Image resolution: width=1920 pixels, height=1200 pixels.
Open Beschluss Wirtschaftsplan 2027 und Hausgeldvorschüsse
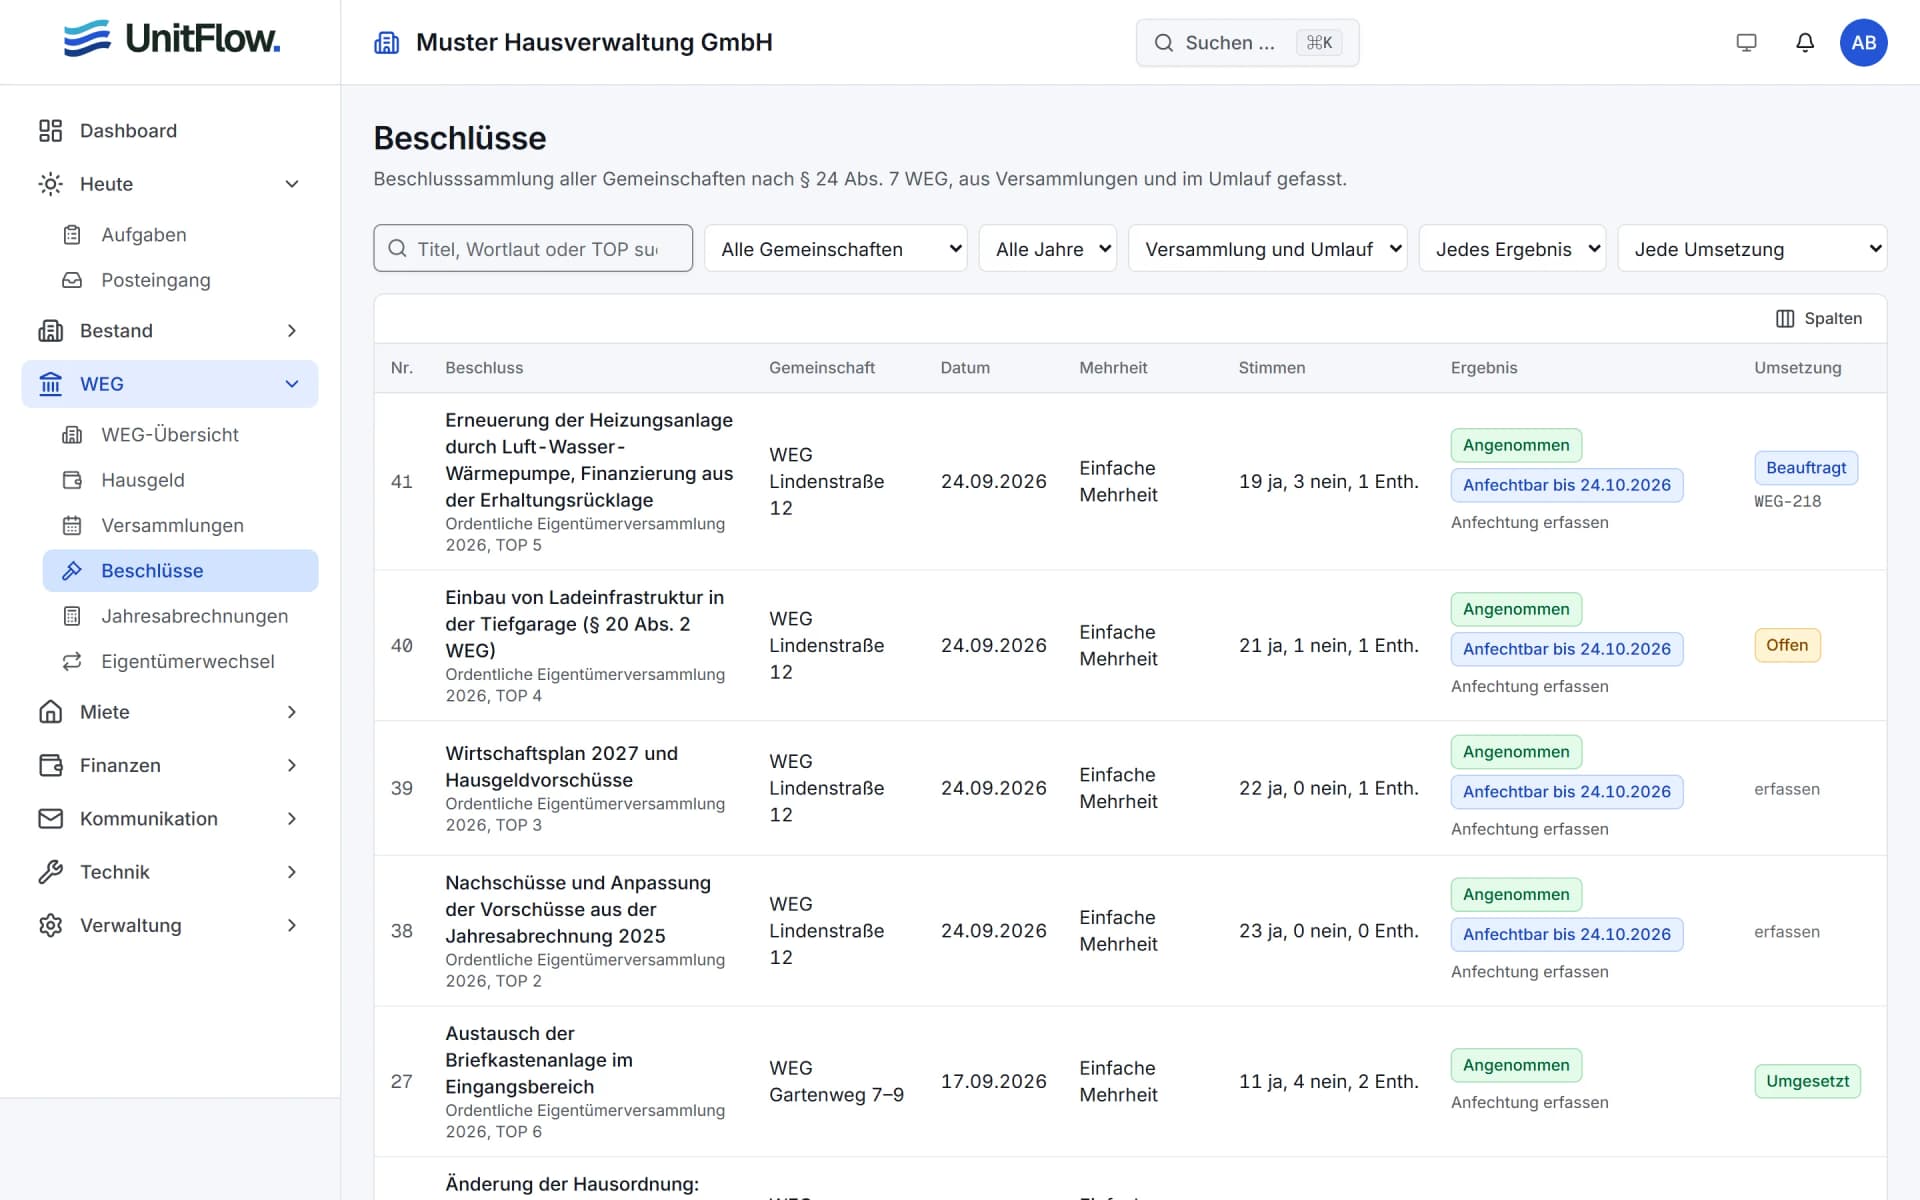(561, 766)
